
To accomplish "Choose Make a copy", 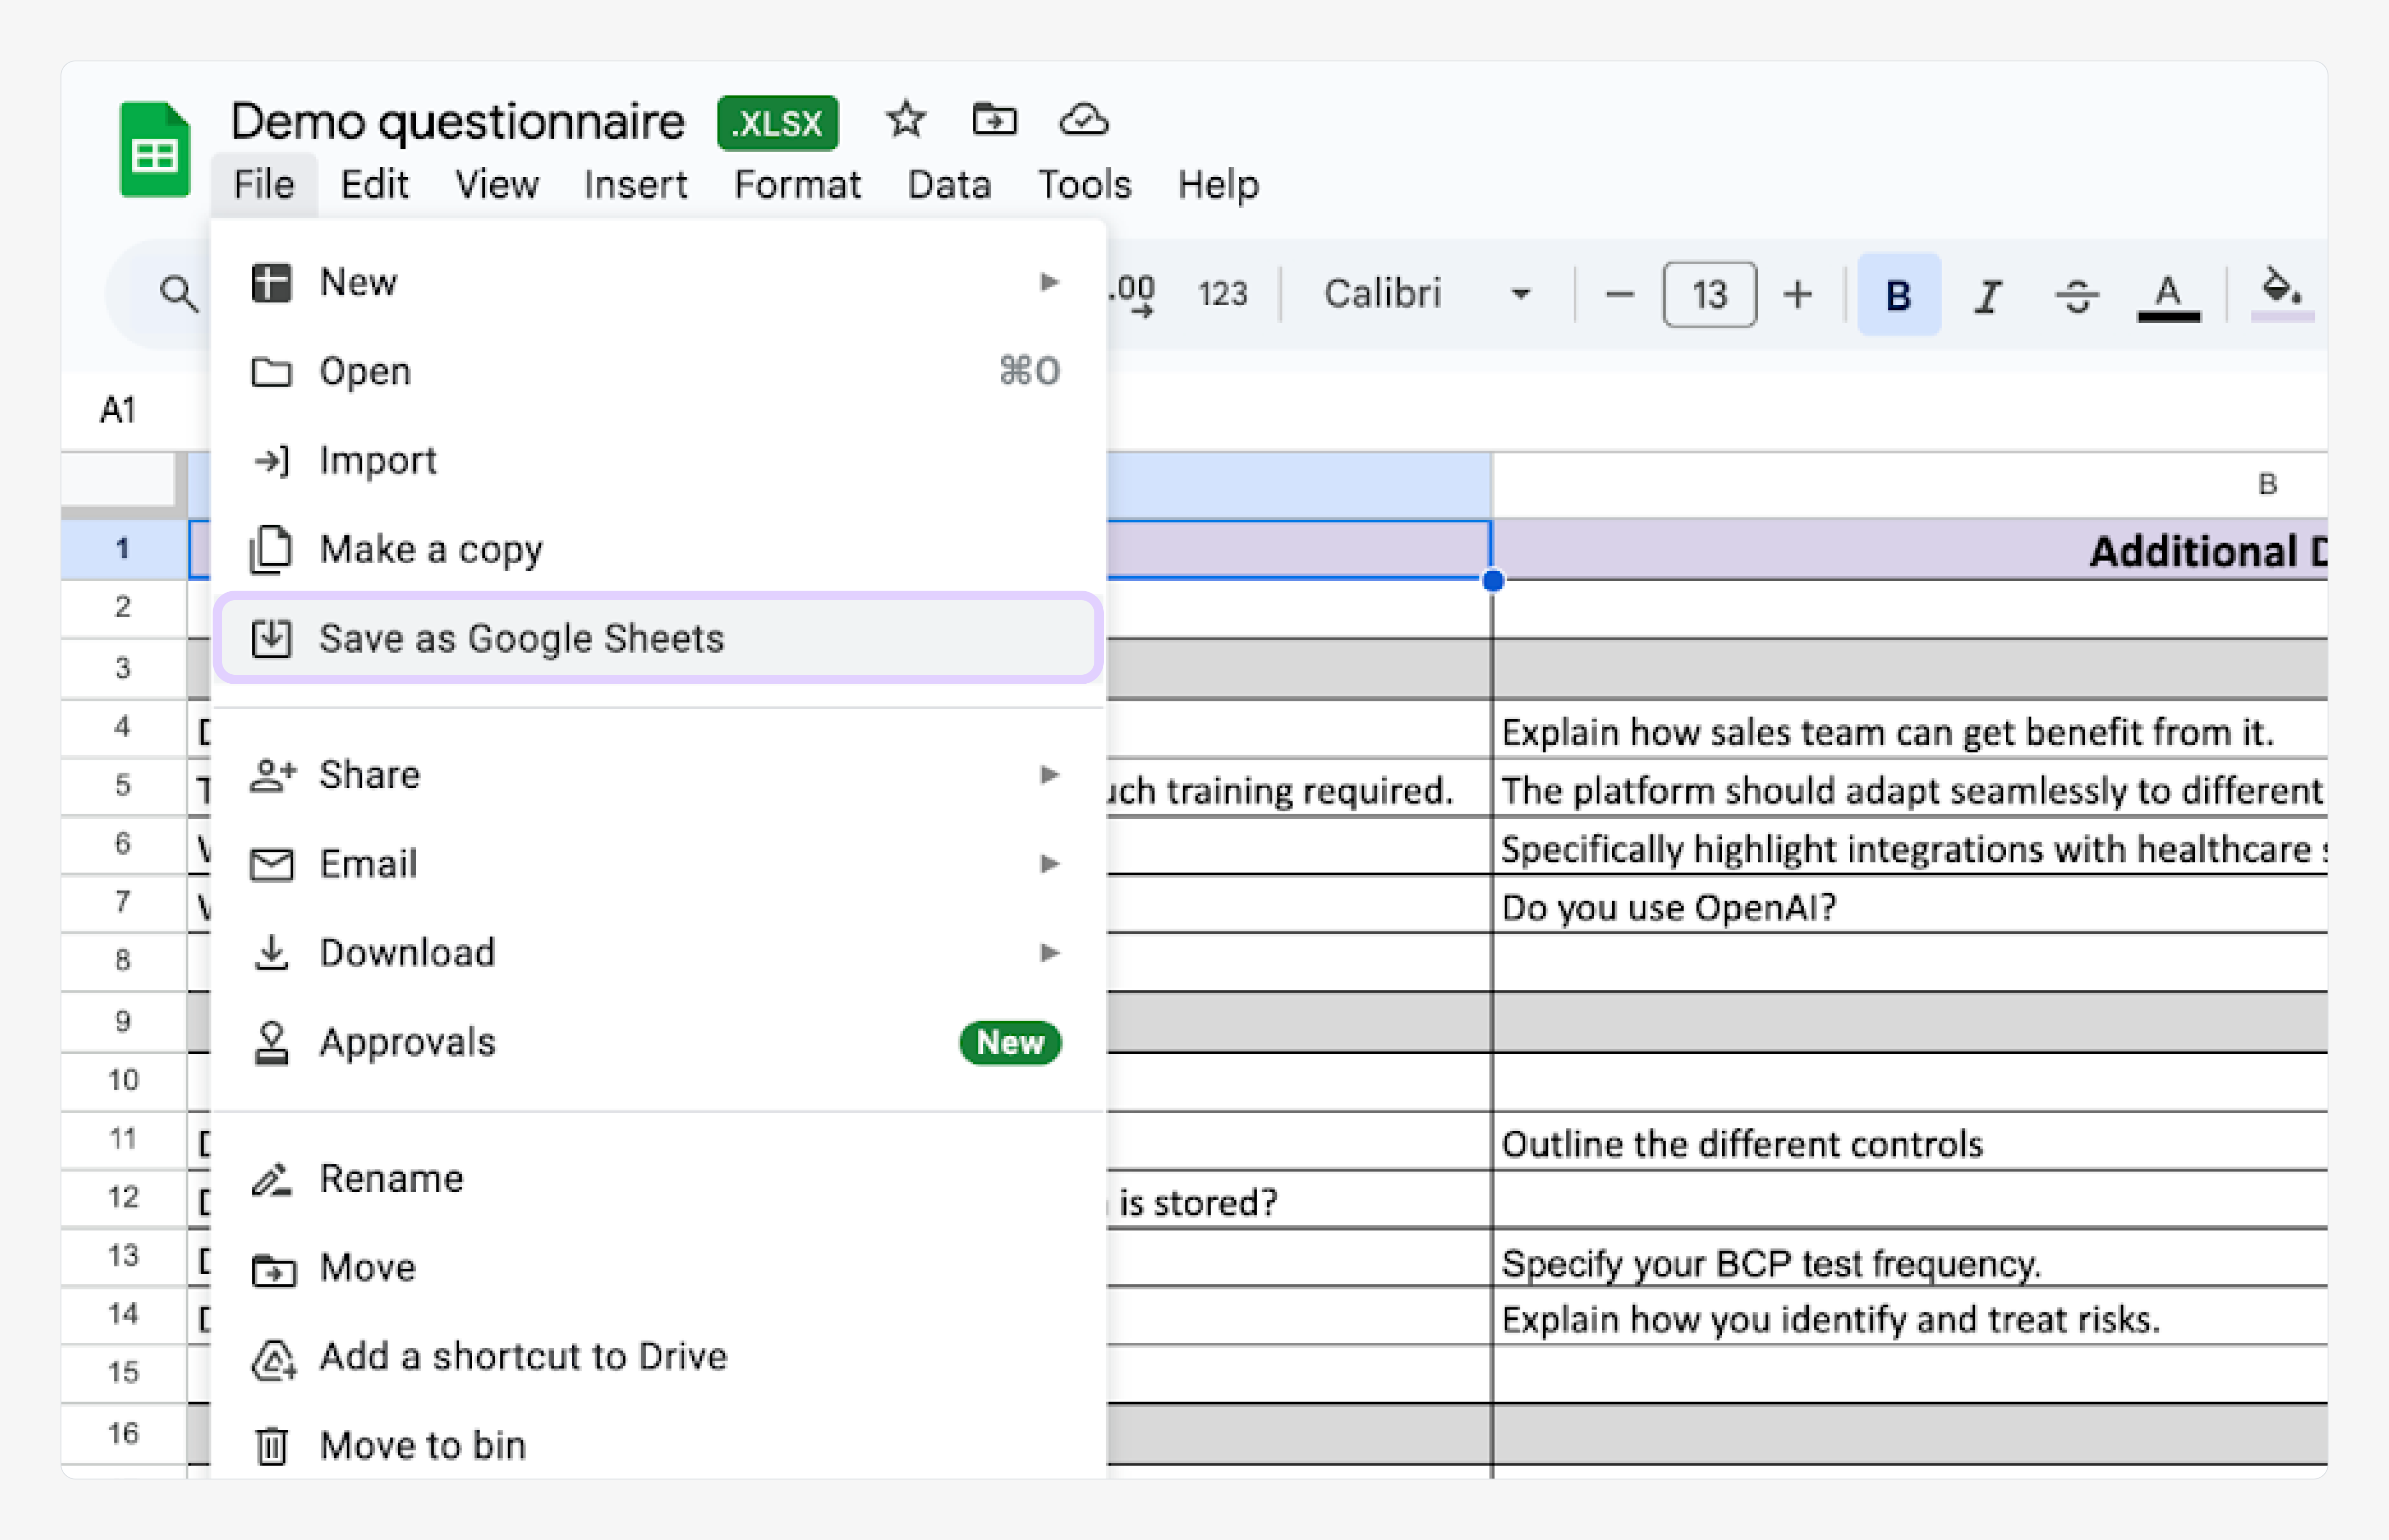I will 430,549.
